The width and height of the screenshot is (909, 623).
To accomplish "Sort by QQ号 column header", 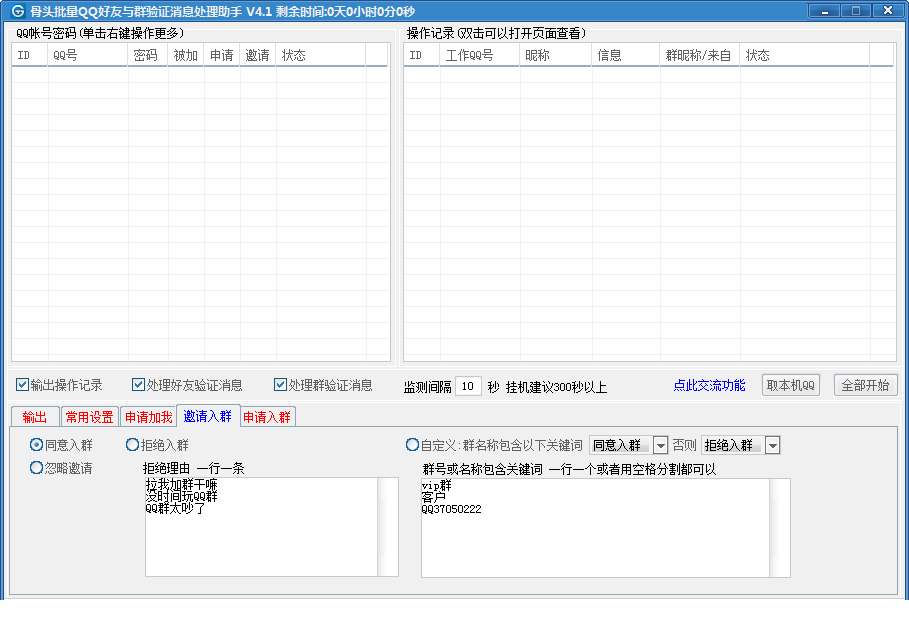I will [x=88, y=55].
